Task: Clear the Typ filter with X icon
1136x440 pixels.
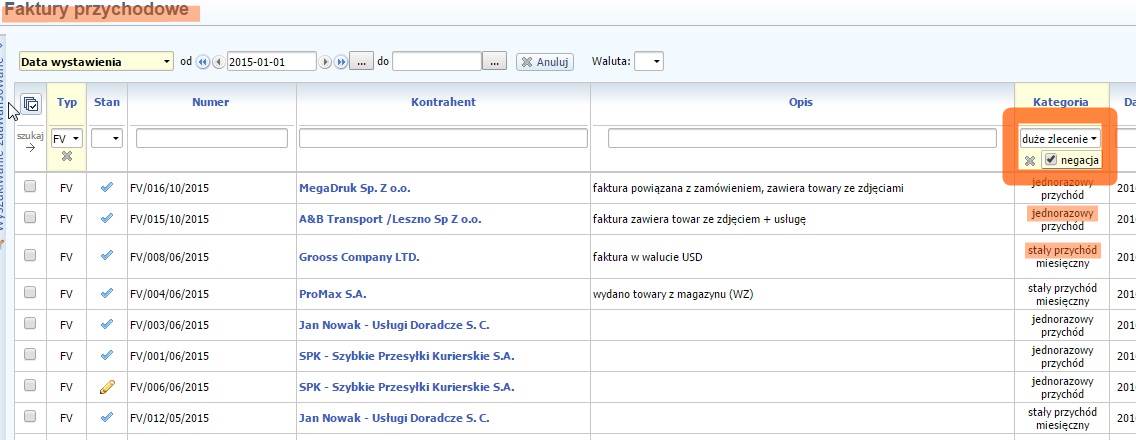Action: [x=66, y=156]
